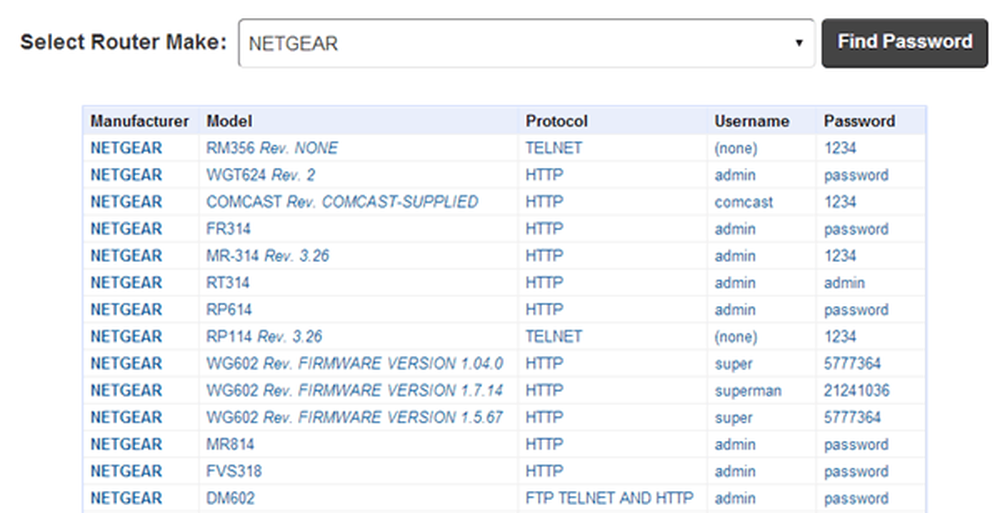
Task: Click the Protocol column header
Action: (x=556, y=121)
